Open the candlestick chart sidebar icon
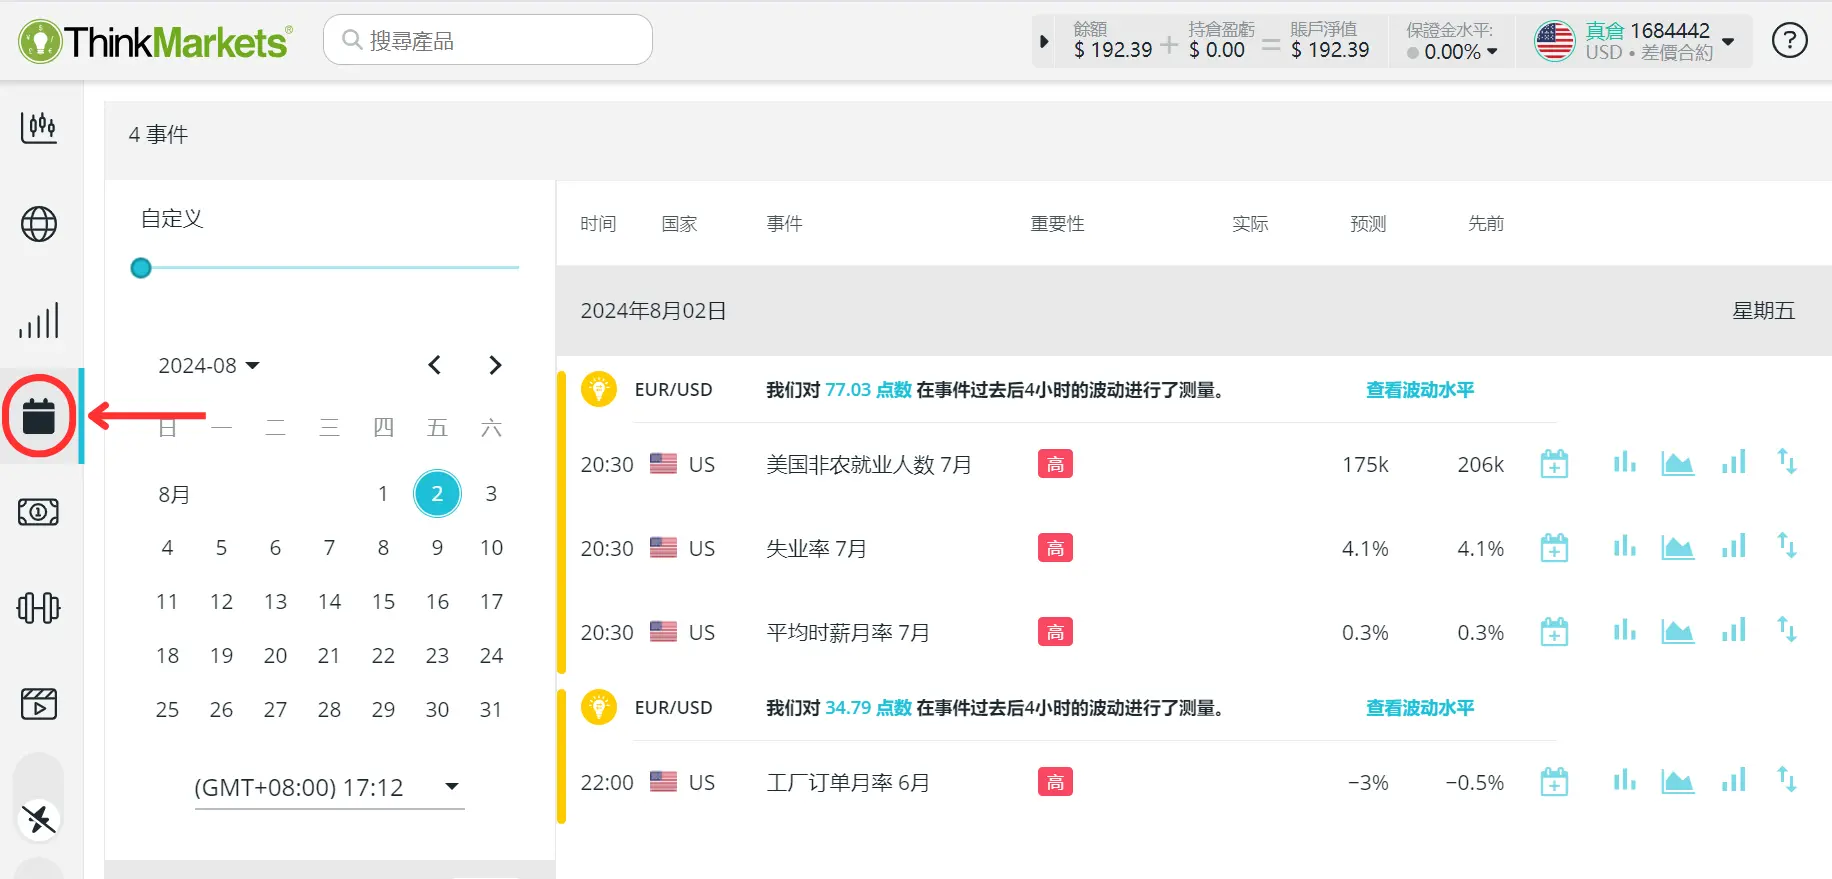The image size is (1832, 879). click(x=39, y=127)
